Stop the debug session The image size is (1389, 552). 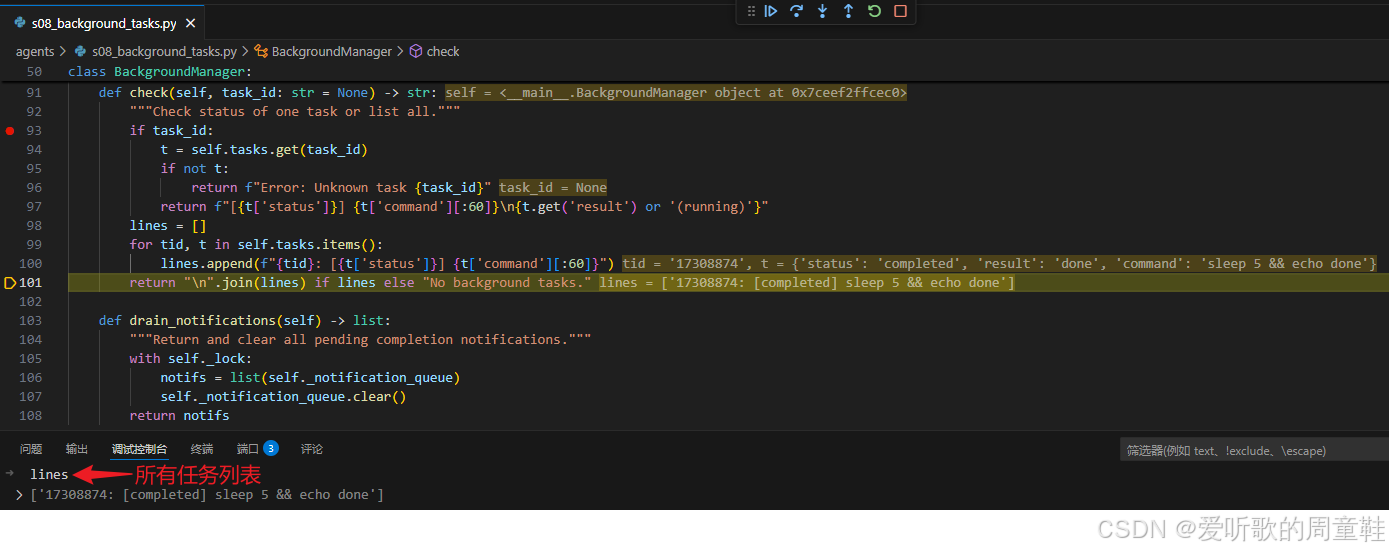coord(900,11)
